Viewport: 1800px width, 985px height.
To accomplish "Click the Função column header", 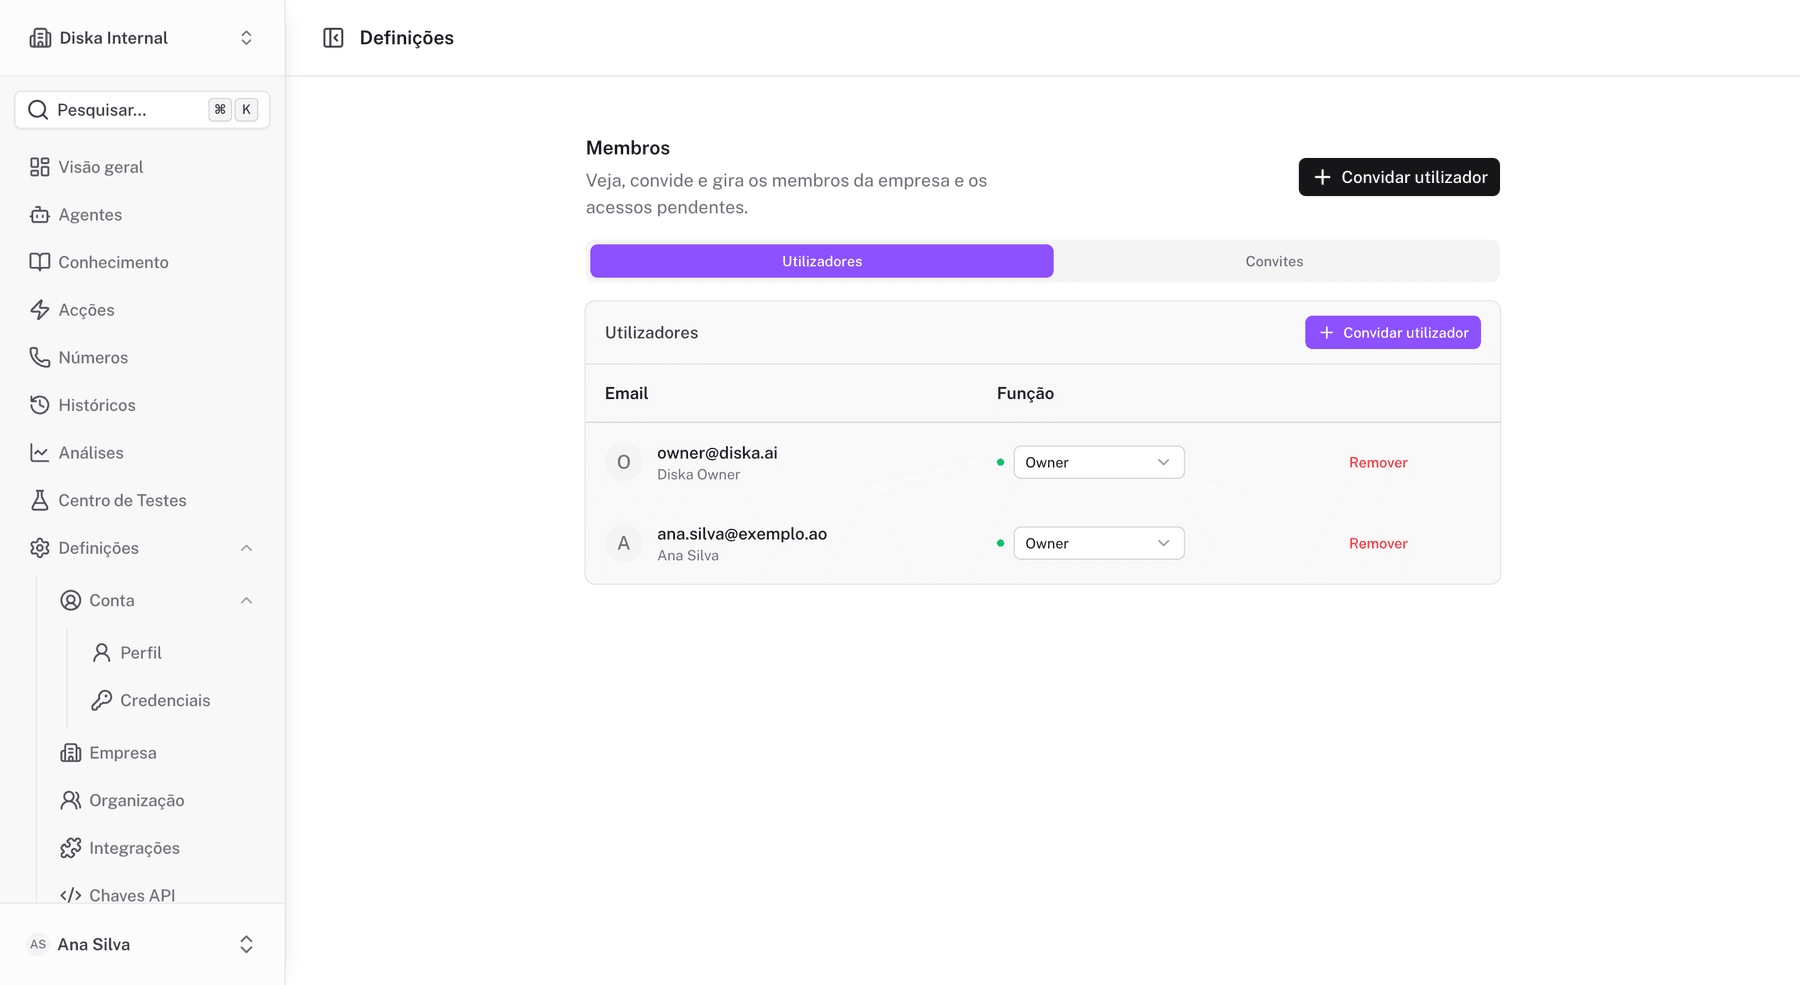I will [1025, 393].
